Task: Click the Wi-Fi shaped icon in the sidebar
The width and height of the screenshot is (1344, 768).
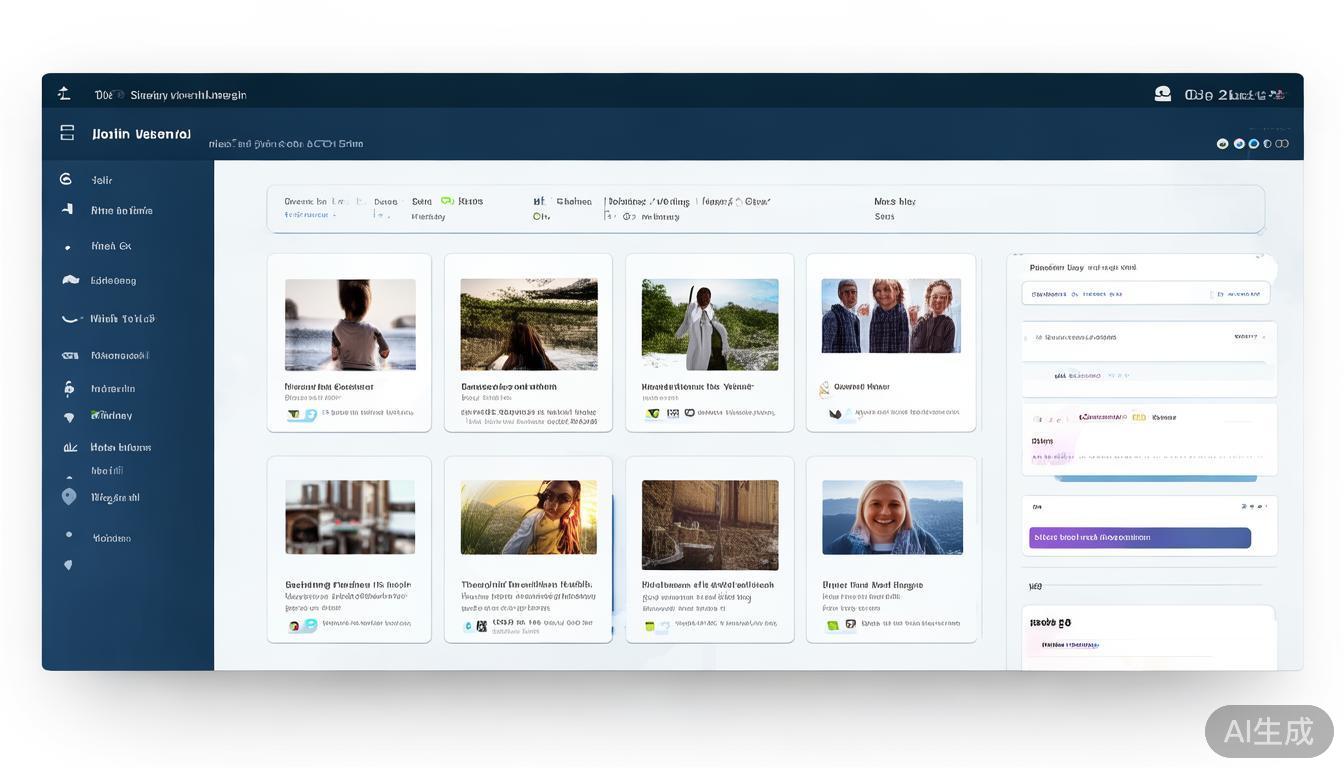Action: [x=69, y=417]
